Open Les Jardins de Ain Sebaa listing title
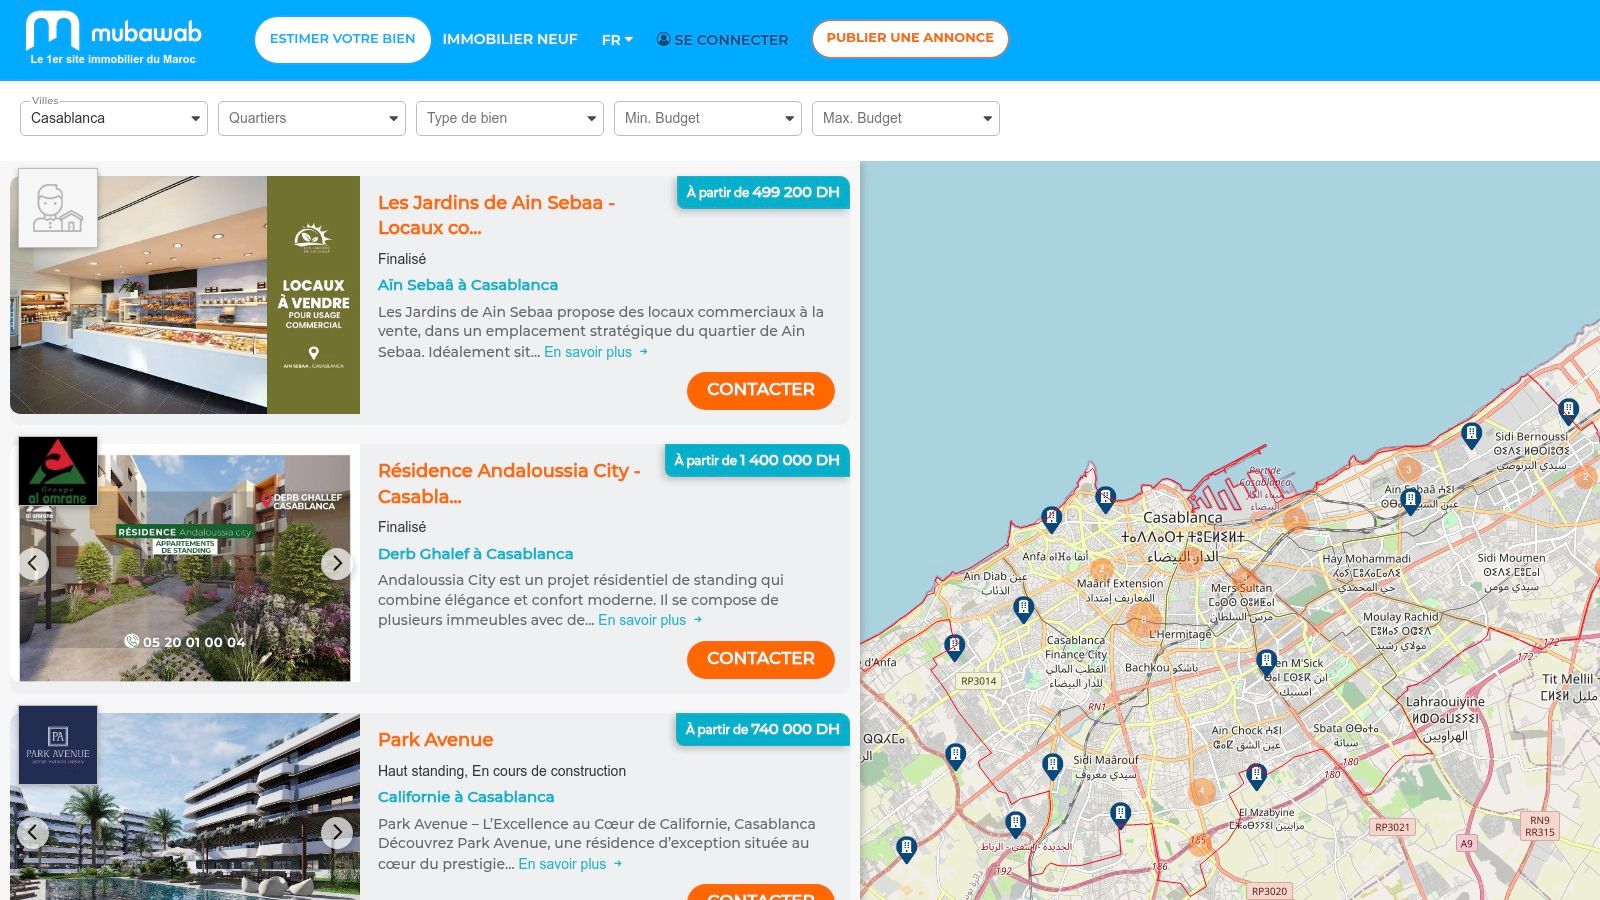This screenshot has height=900, width=1600. [496, 215]
